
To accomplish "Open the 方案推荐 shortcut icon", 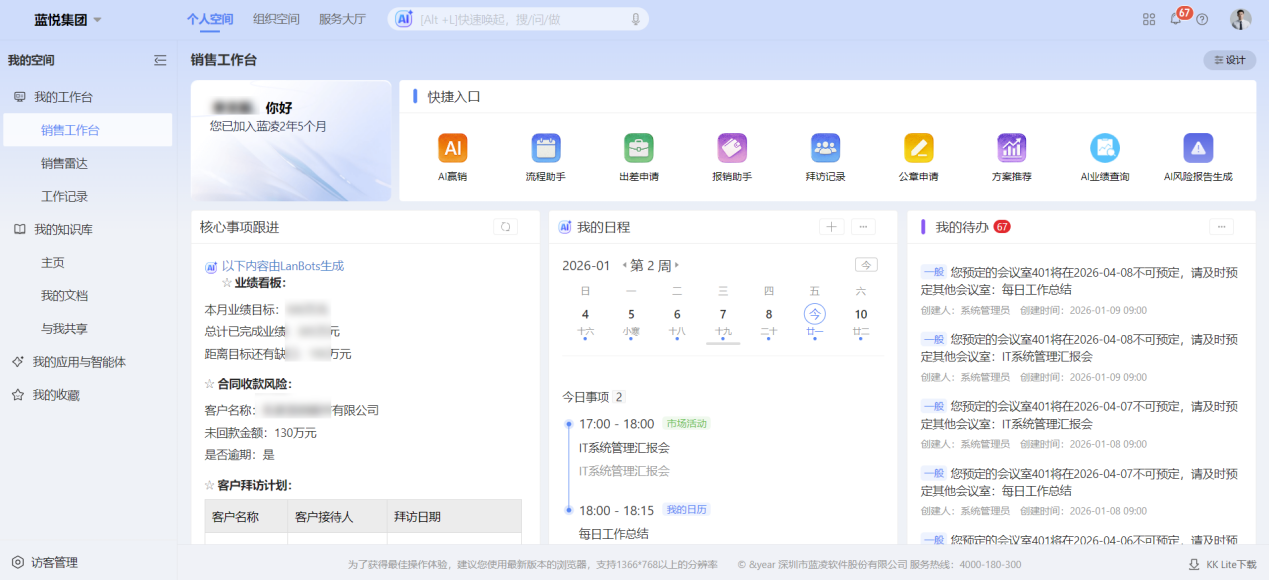I will [x=1012, y=148].
